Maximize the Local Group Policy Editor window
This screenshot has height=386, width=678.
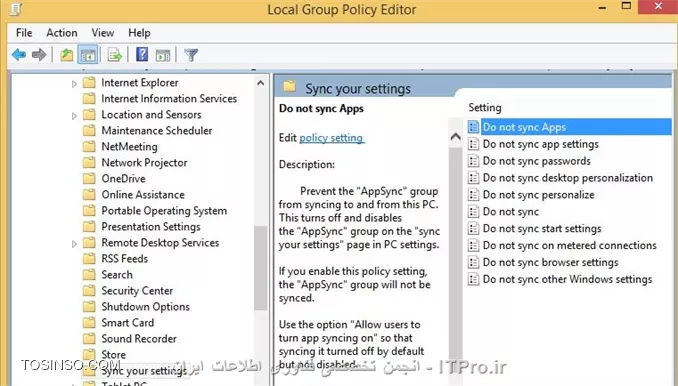626,6
